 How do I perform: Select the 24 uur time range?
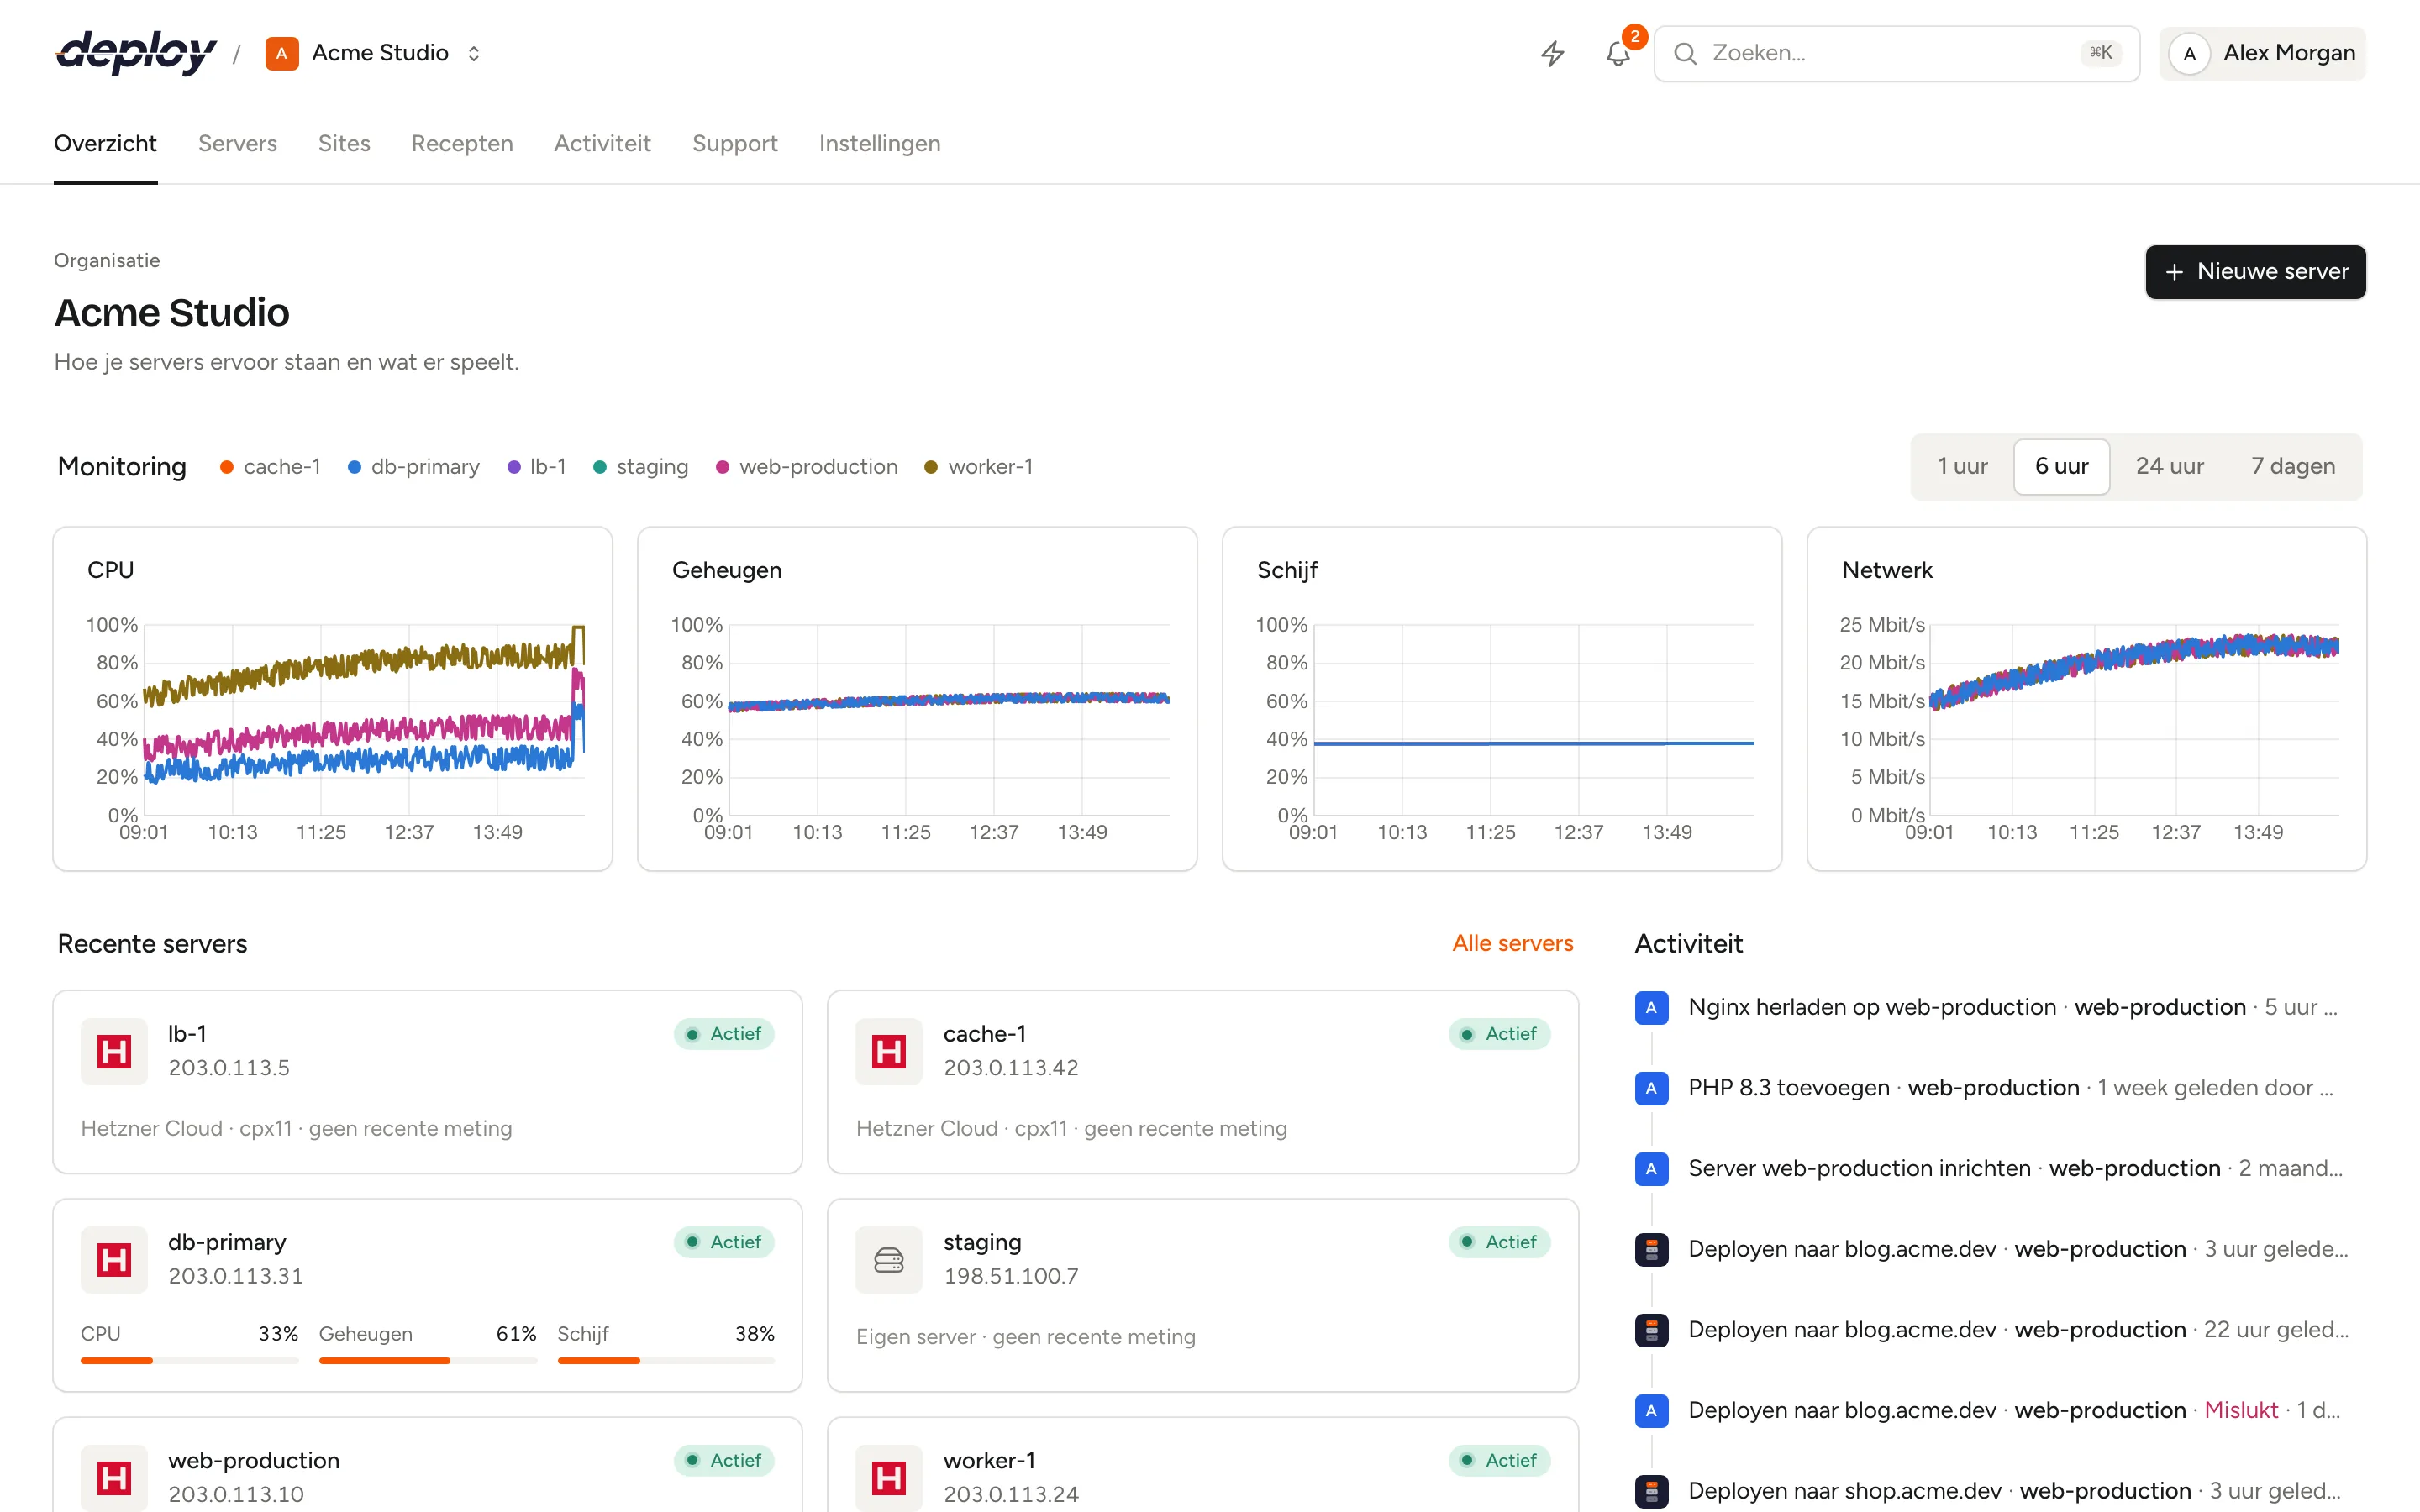[2169, 466]
